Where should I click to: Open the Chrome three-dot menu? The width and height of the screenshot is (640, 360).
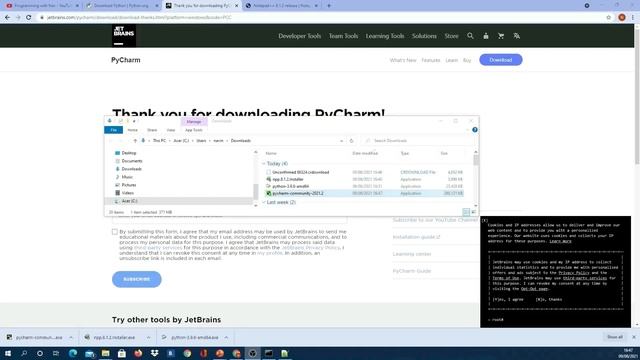(633, 18)
